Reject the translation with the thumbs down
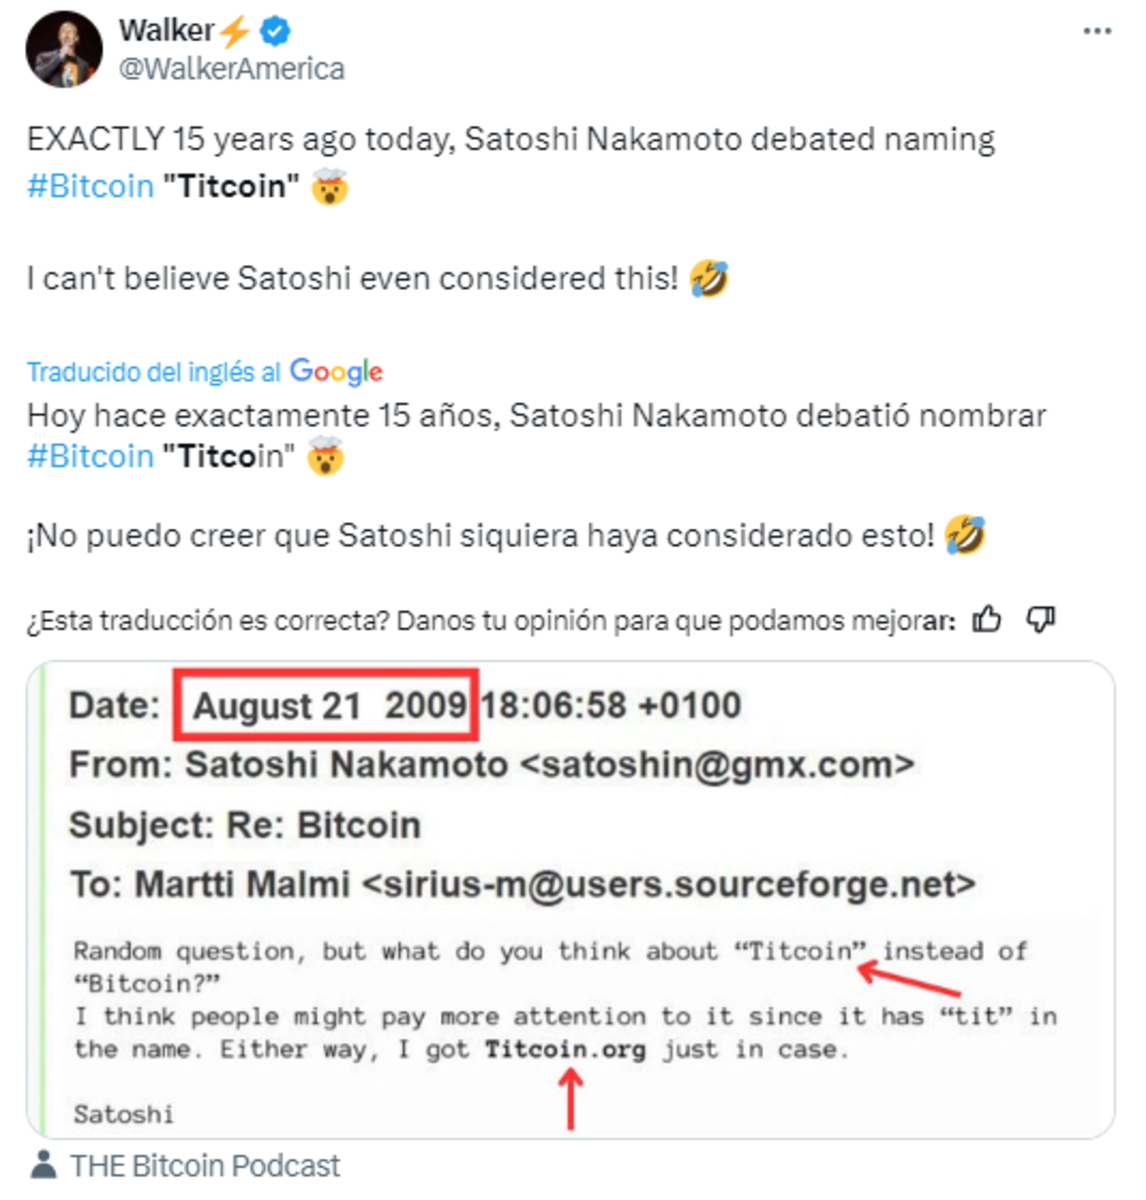Screen dimensions: 1146x1200 point(1042,620)
